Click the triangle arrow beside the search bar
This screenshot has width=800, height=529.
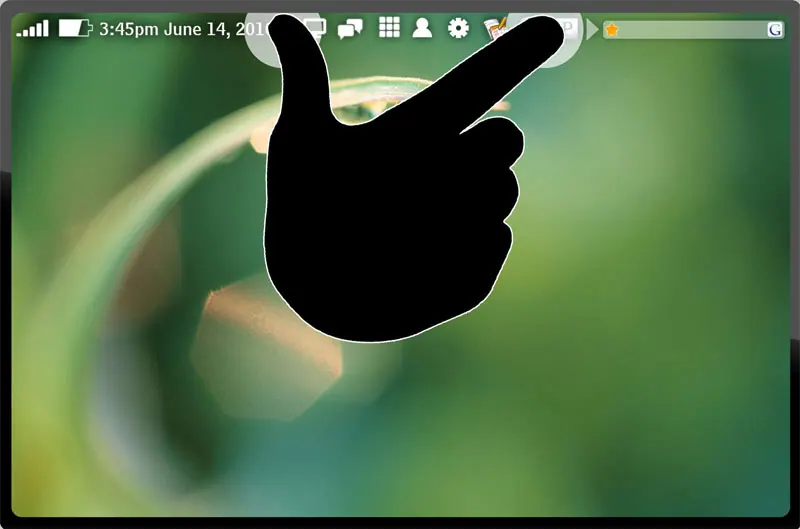coord(592,30)
